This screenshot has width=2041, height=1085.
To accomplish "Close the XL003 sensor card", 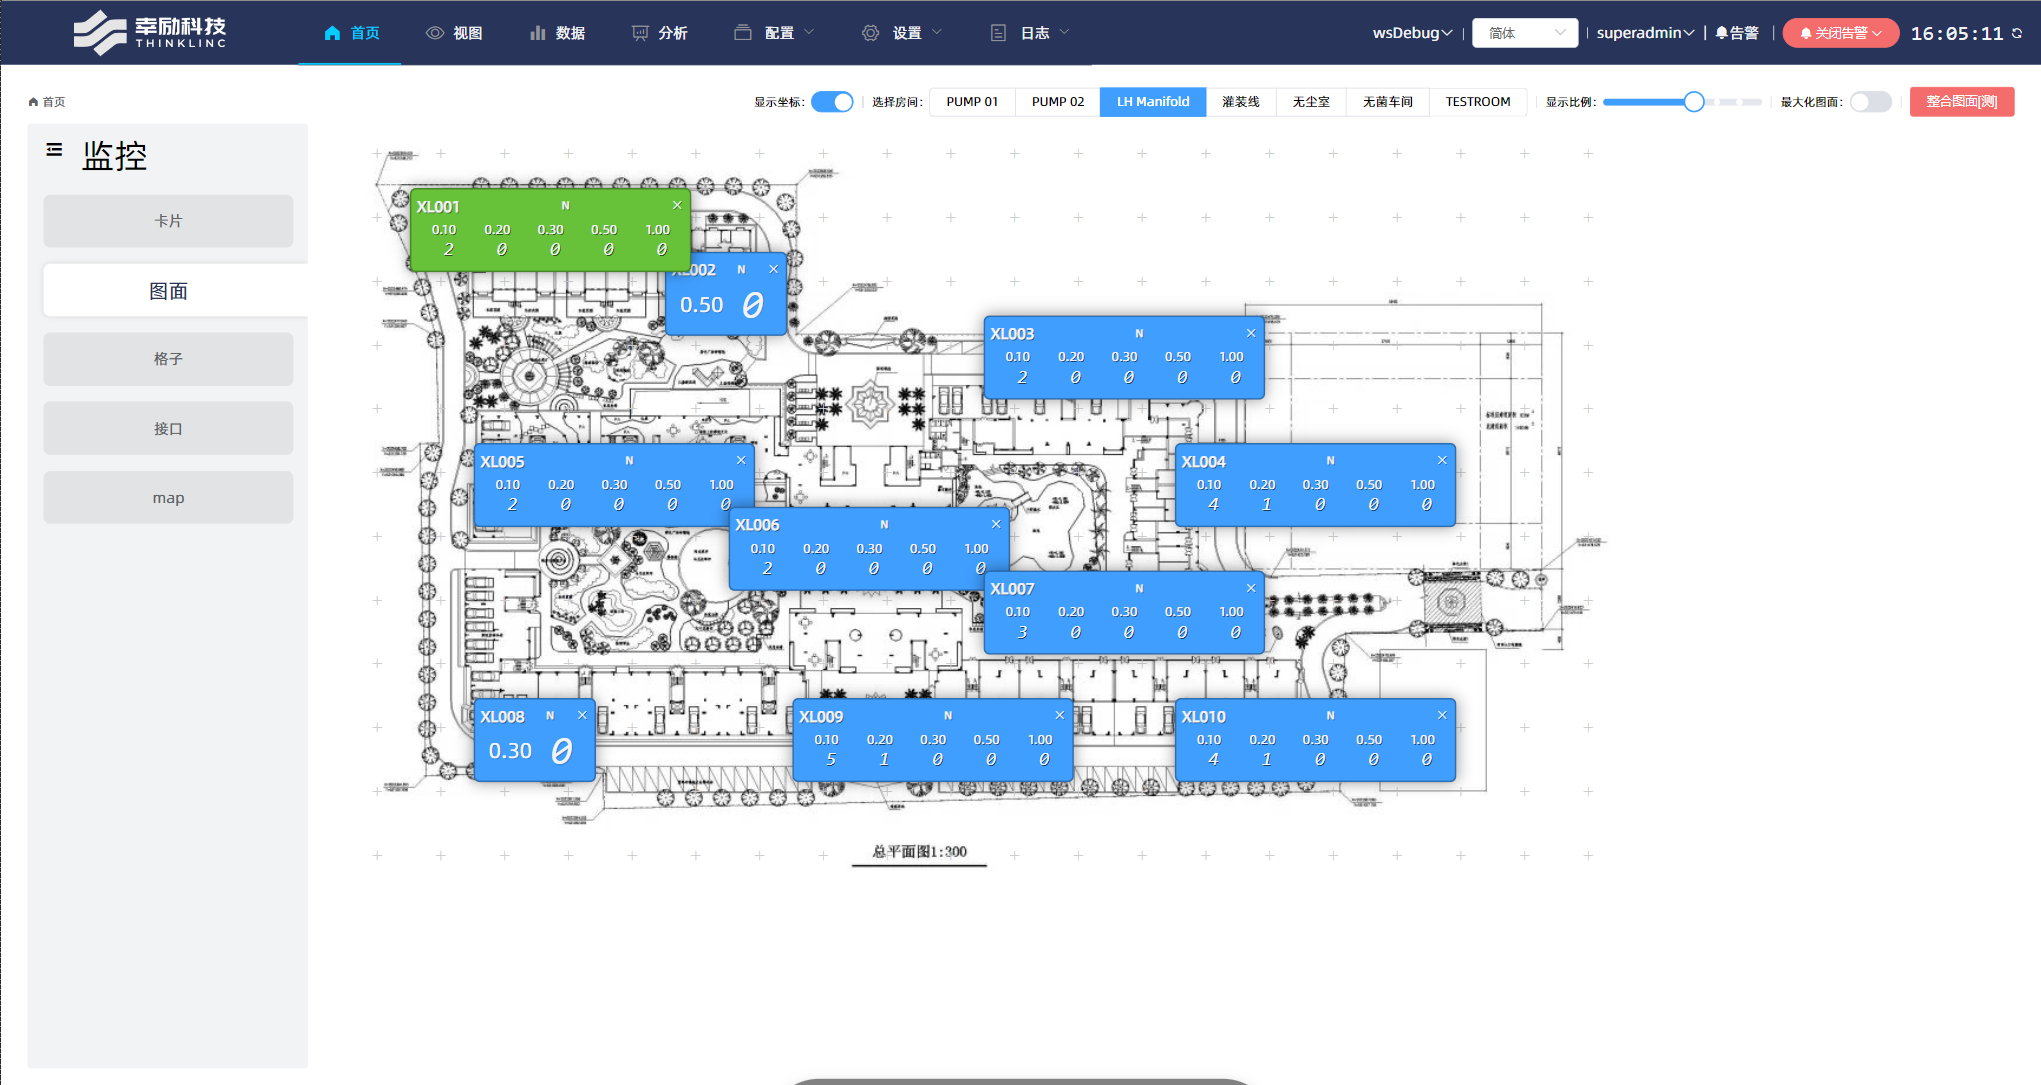I will 1251,333.
